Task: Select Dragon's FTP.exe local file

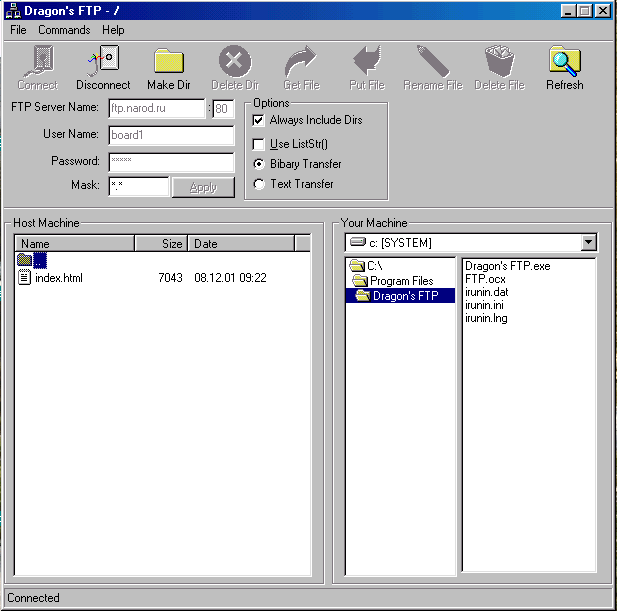Action: (x=508, y=266)
